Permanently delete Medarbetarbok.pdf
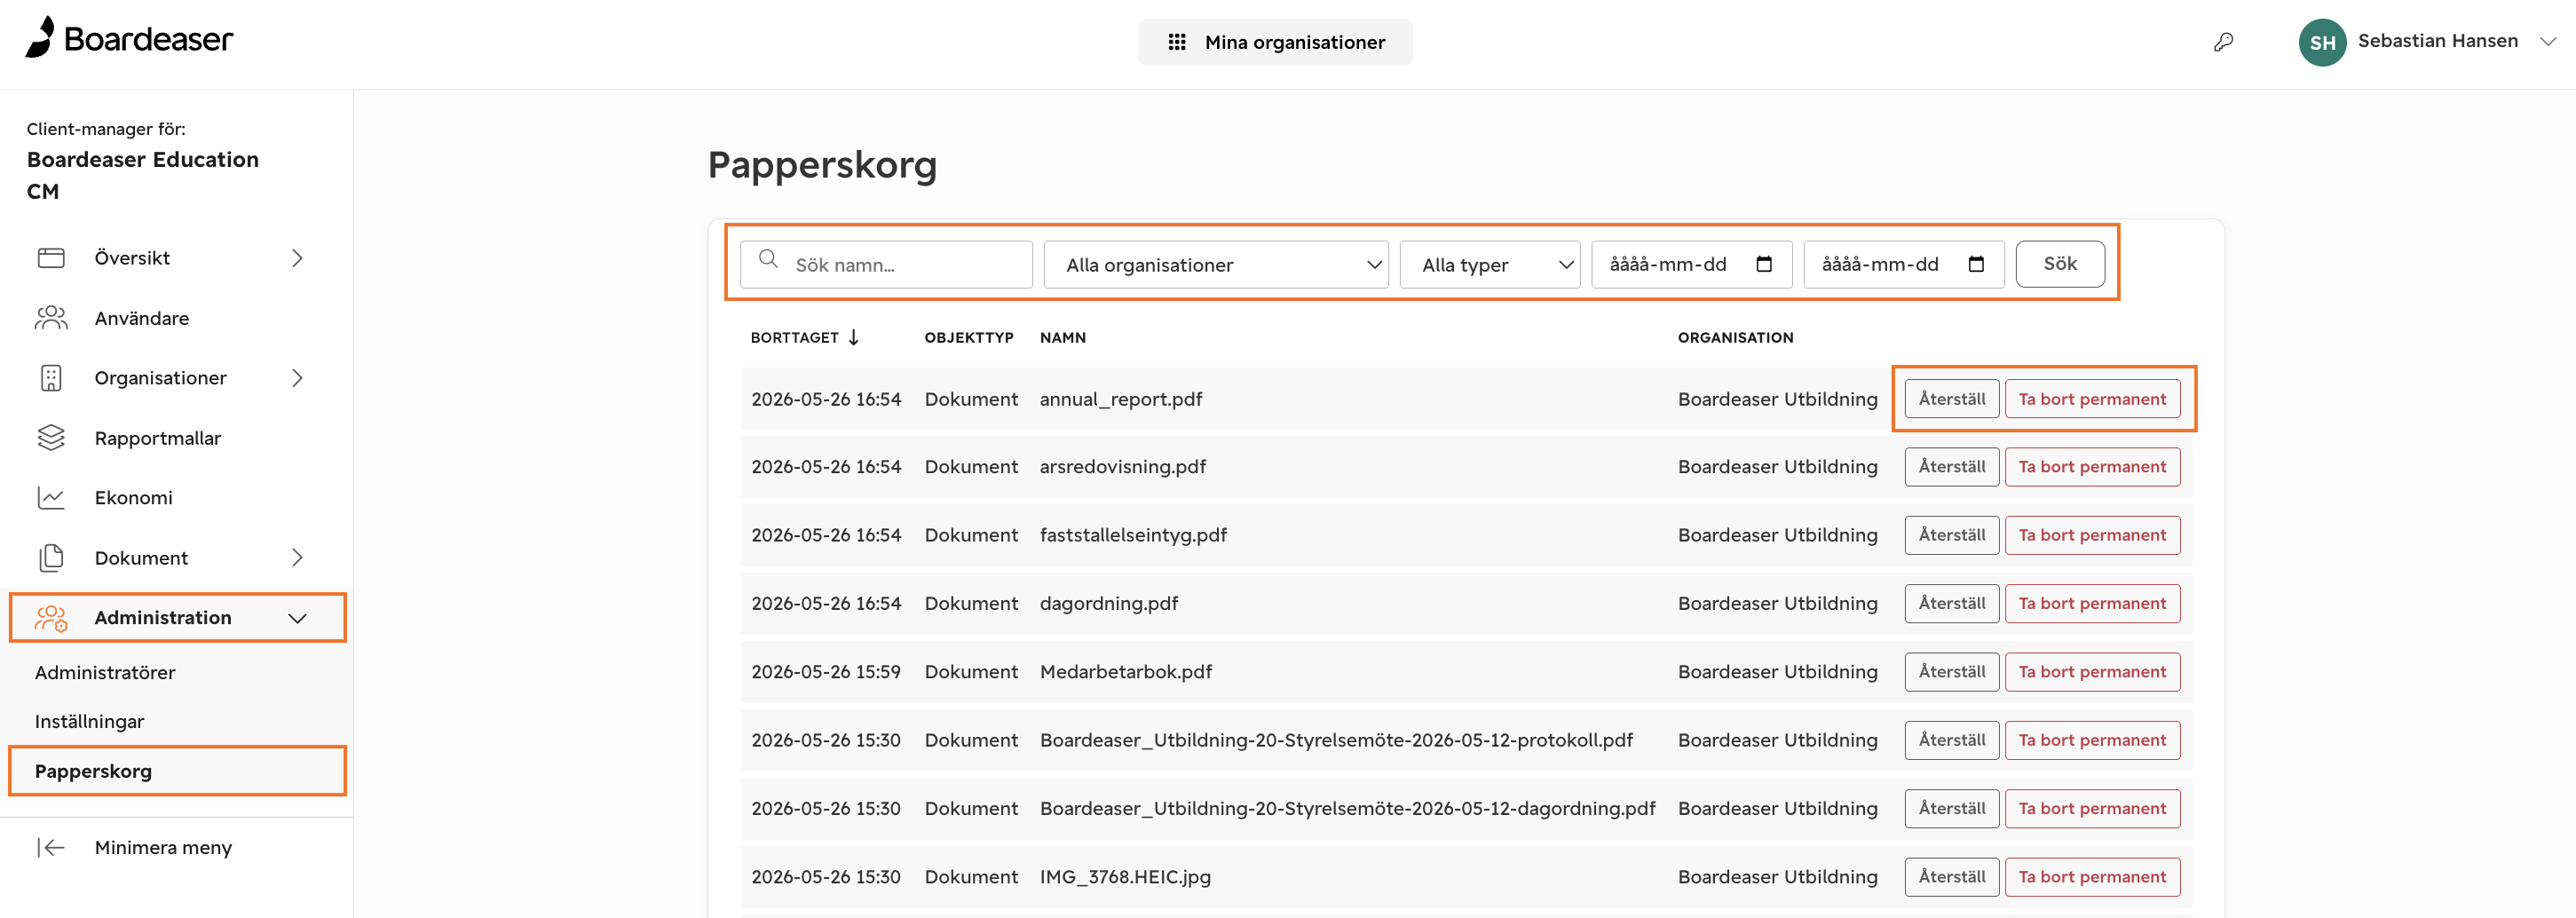2576x918 pixels. 2092,672
